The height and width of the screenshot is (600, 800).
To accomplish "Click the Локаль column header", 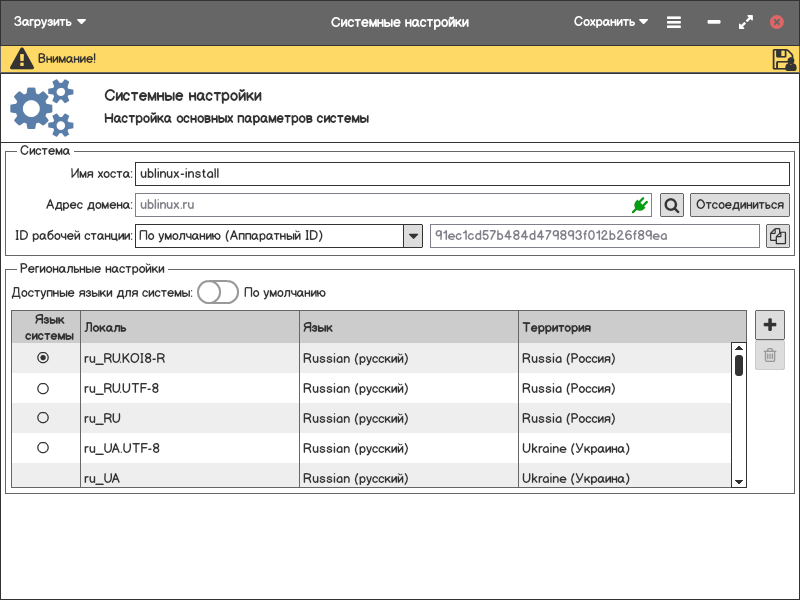I will pos(190,327).
